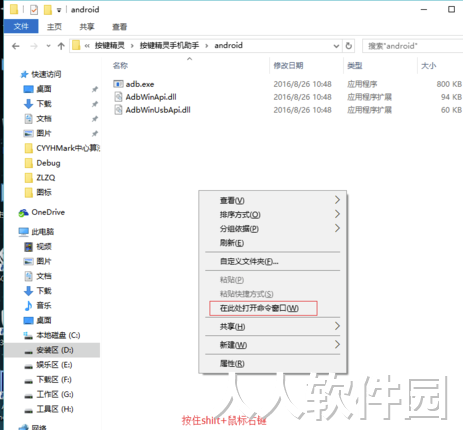Switch to the 共享 ribbon tab
Viewport: 463px width, 430px height.
point(87,27)
